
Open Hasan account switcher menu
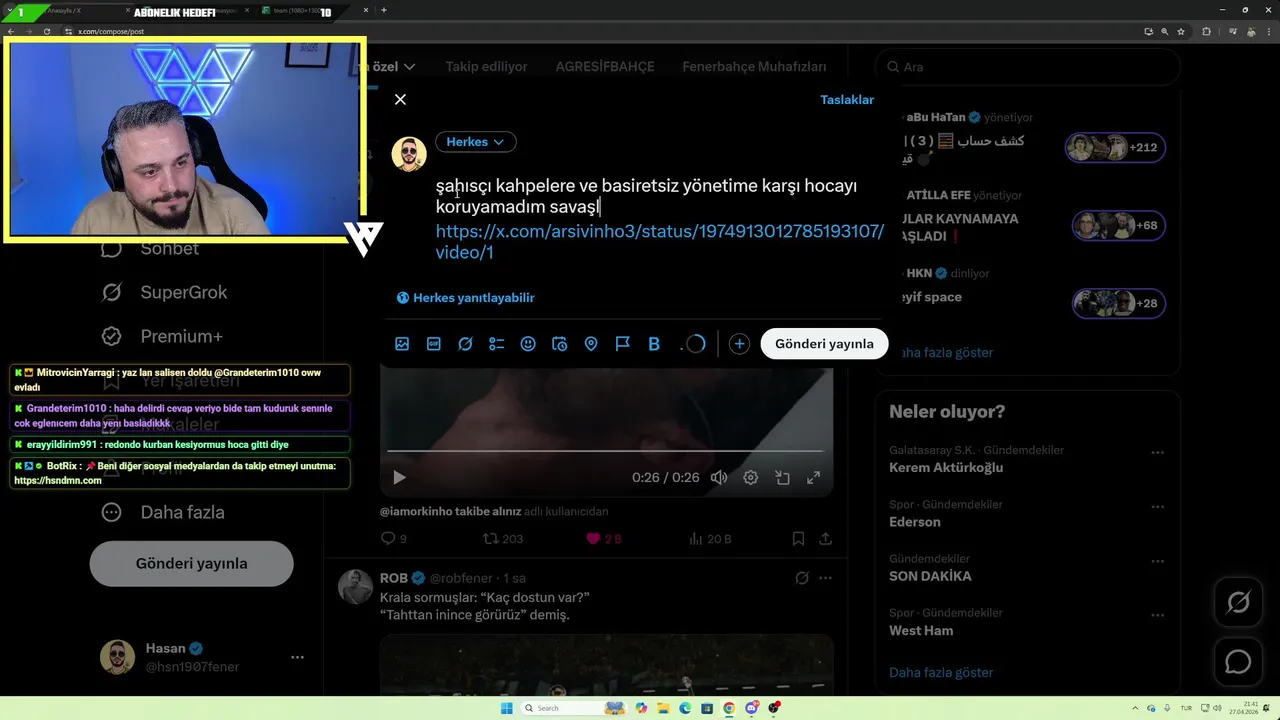tap(204, 657)
